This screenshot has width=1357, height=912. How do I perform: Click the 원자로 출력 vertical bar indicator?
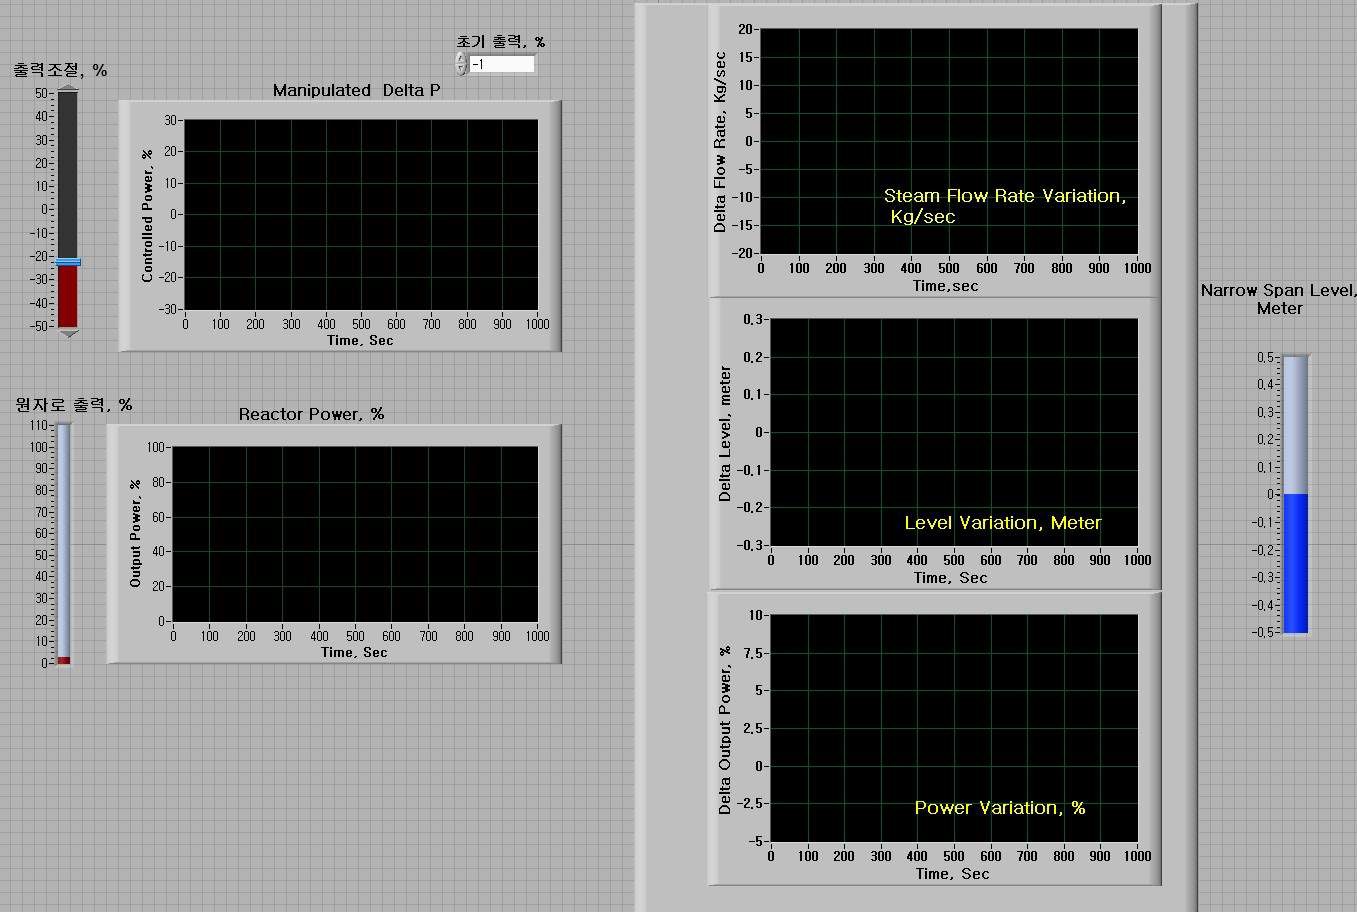point(64,543)
